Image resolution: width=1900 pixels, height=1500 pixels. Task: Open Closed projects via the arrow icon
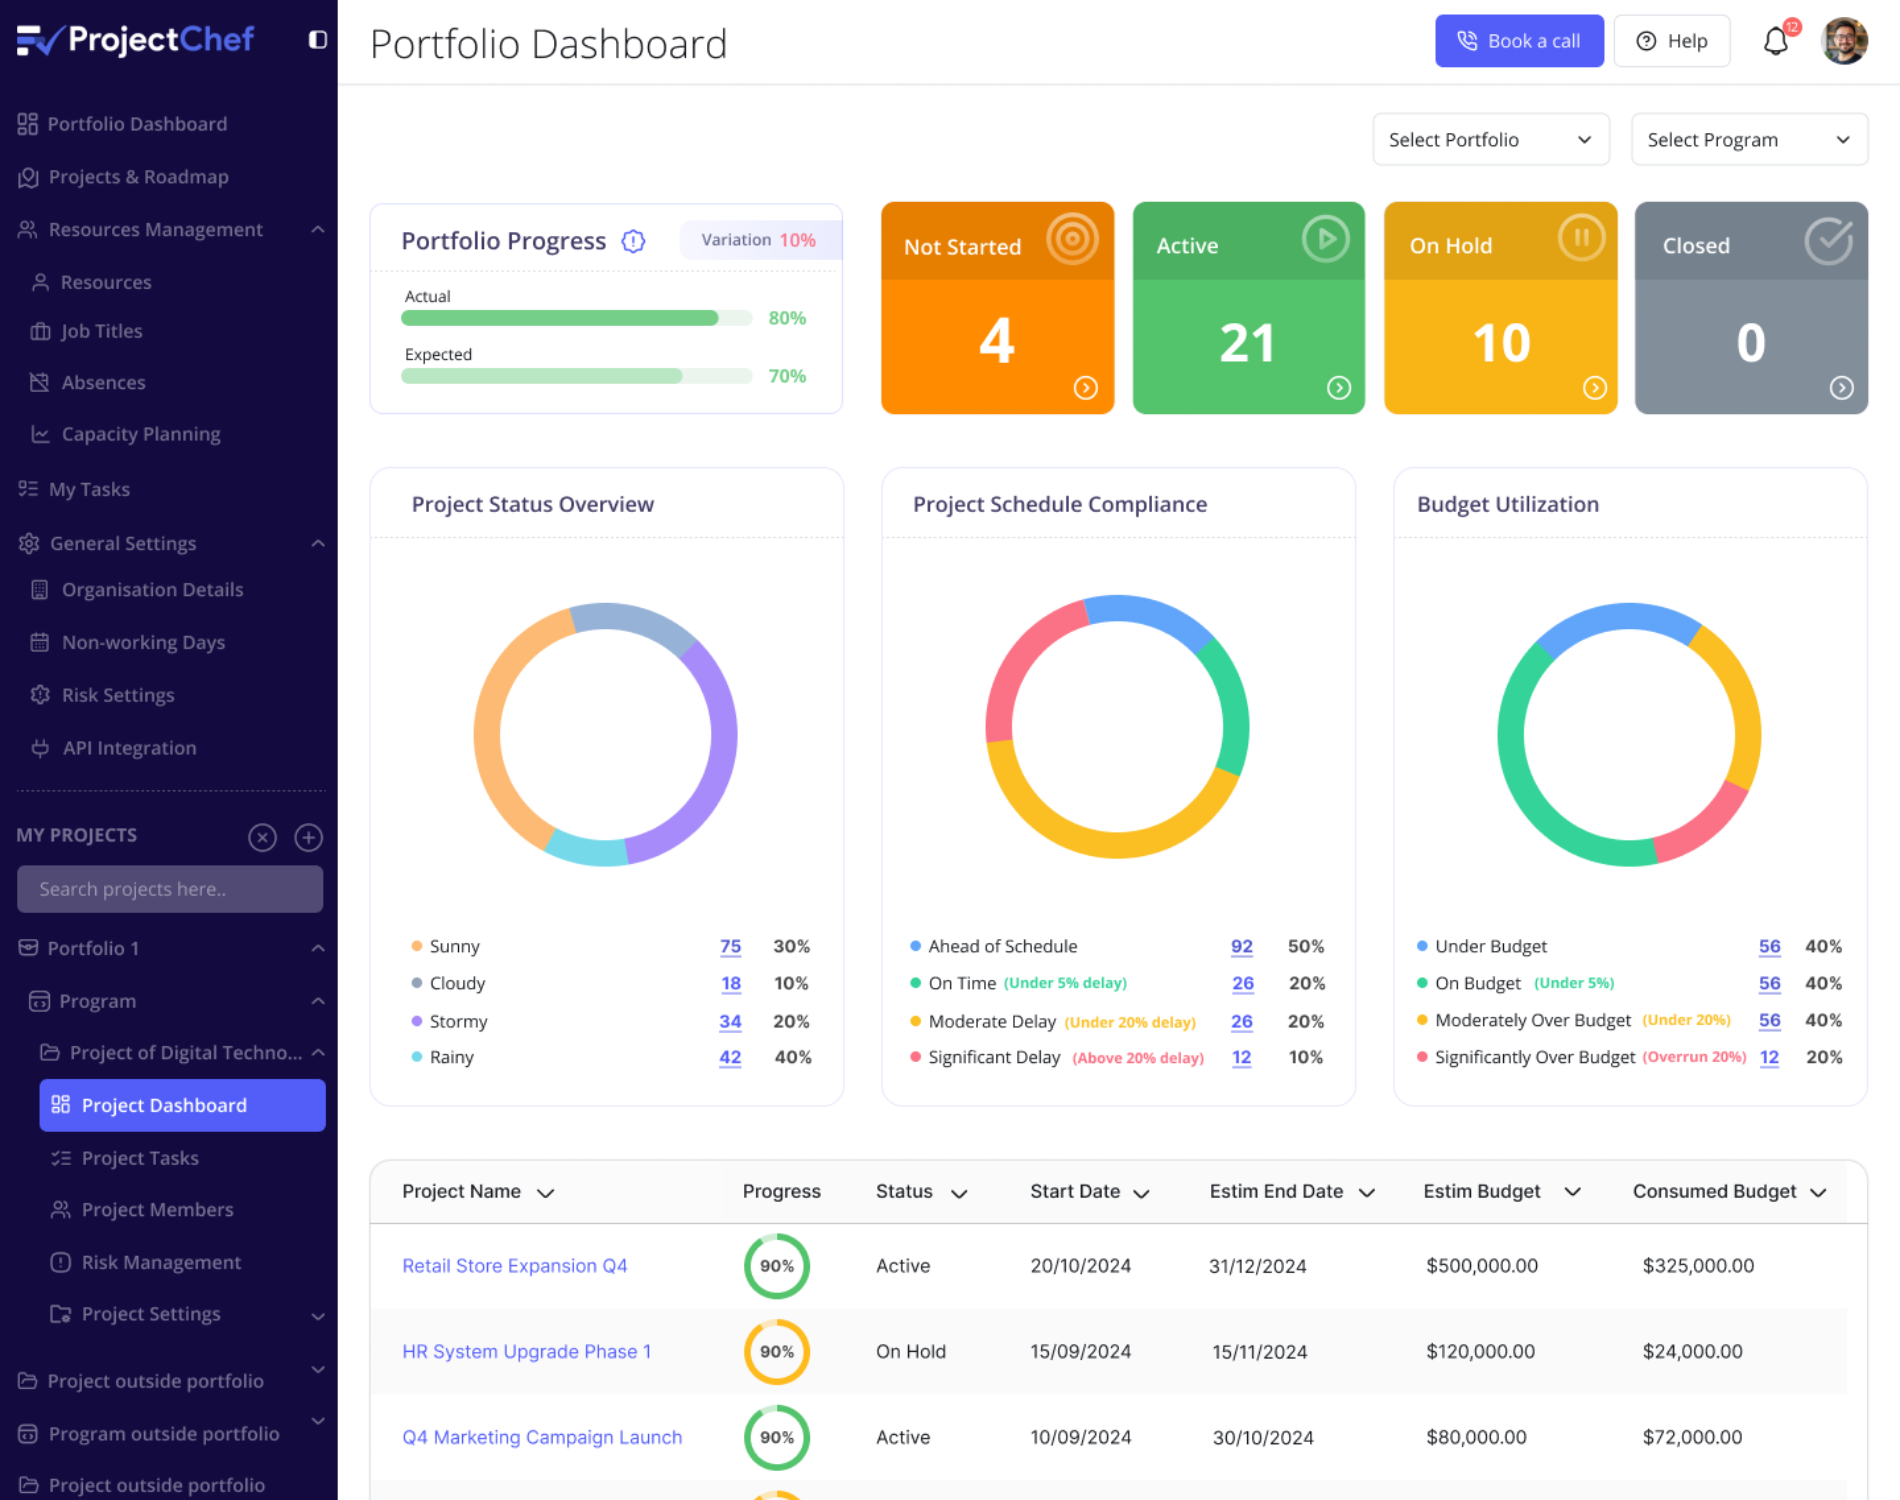tap(1842, 388)
